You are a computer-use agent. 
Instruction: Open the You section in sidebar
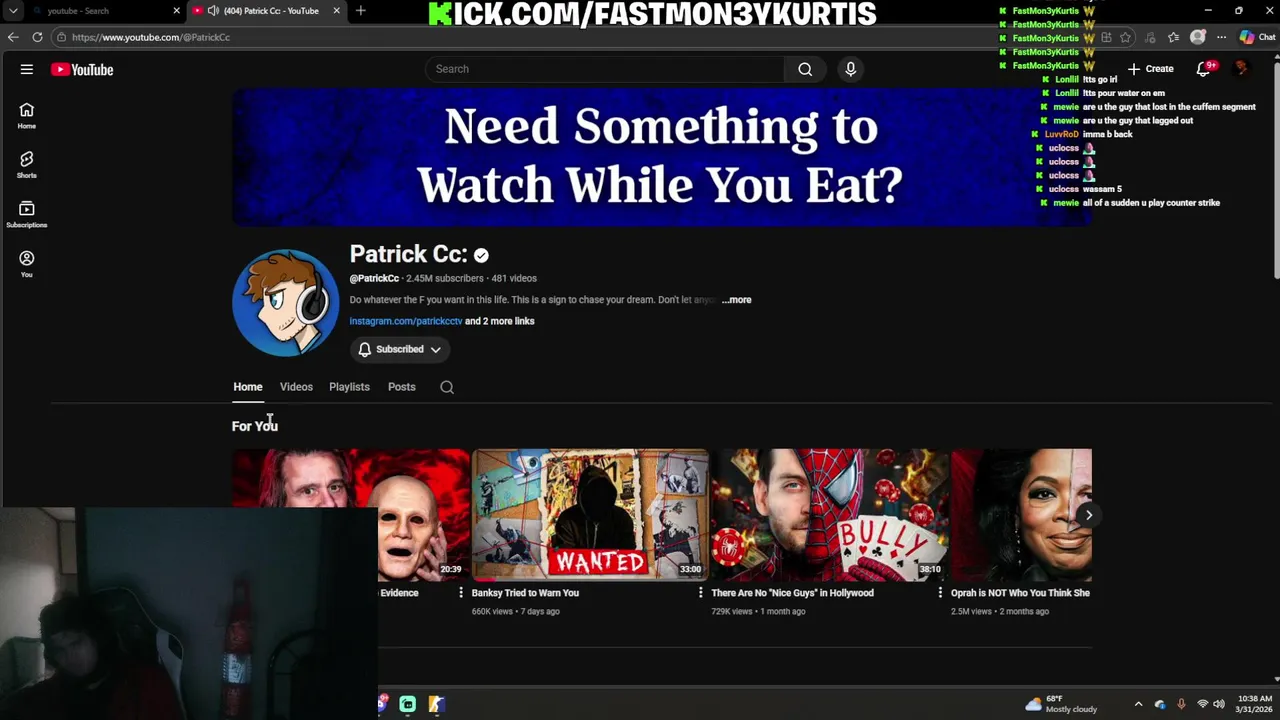(x=27, y=264)
